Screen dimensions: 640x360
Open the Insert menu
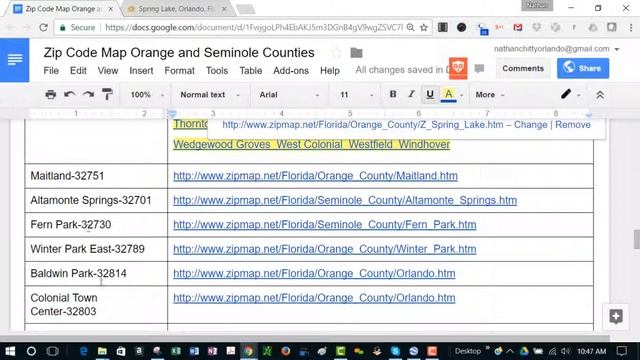pyautogui.click(x=141, y=71)
